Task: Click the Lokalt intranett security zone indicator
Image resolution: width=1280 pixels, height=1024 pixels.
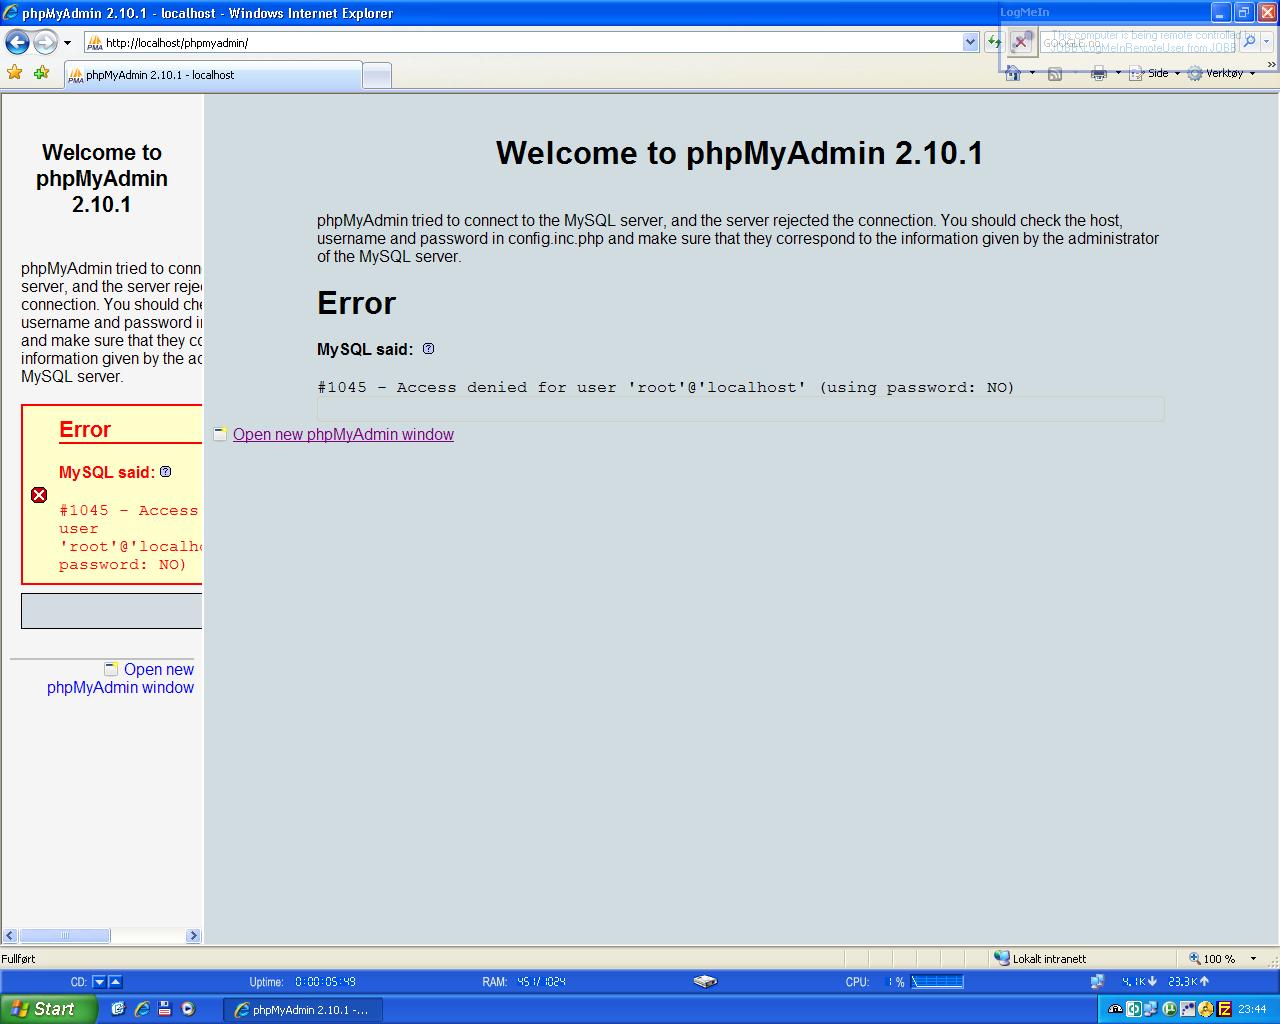Action: pyautogui.click(x=1041, y=958)
